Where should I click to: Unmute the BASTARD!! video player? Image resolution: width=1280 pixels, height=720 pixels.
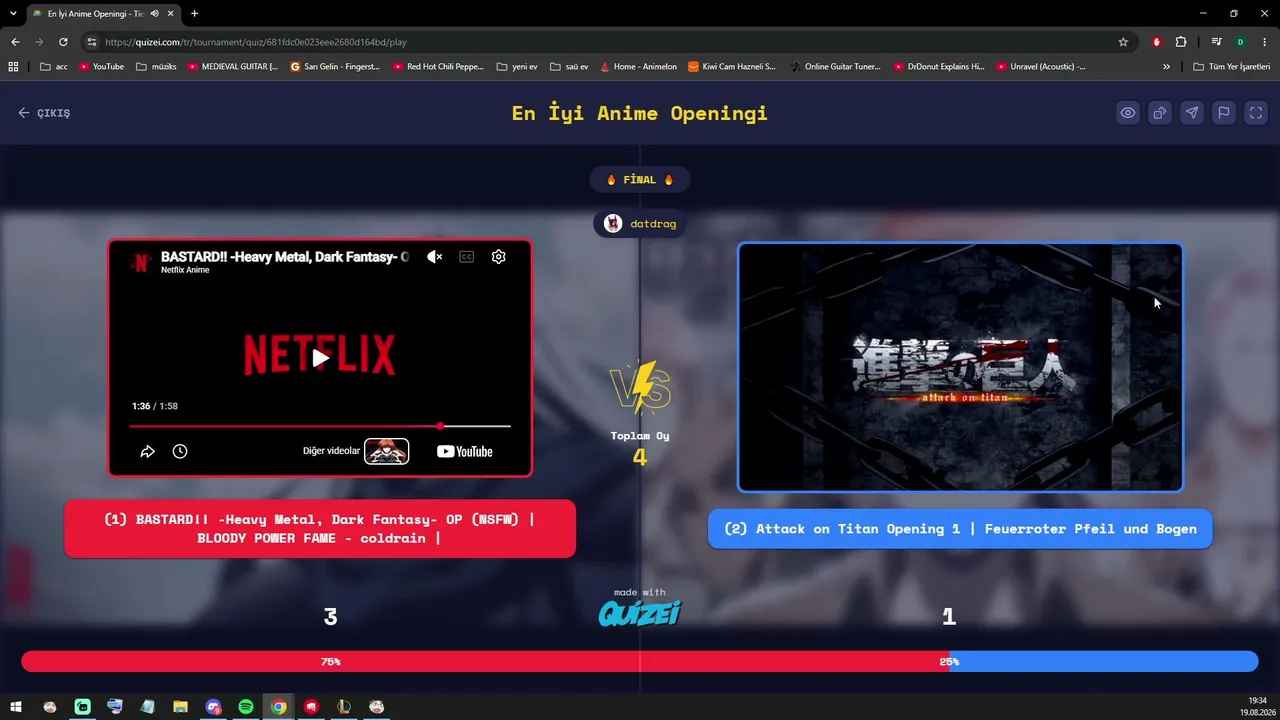434,257
